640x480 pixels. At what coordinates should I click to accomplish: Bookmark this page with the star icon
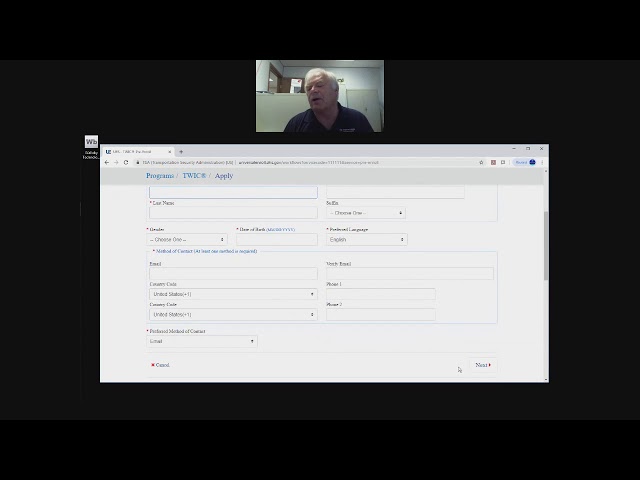click(x=481, y=162)
